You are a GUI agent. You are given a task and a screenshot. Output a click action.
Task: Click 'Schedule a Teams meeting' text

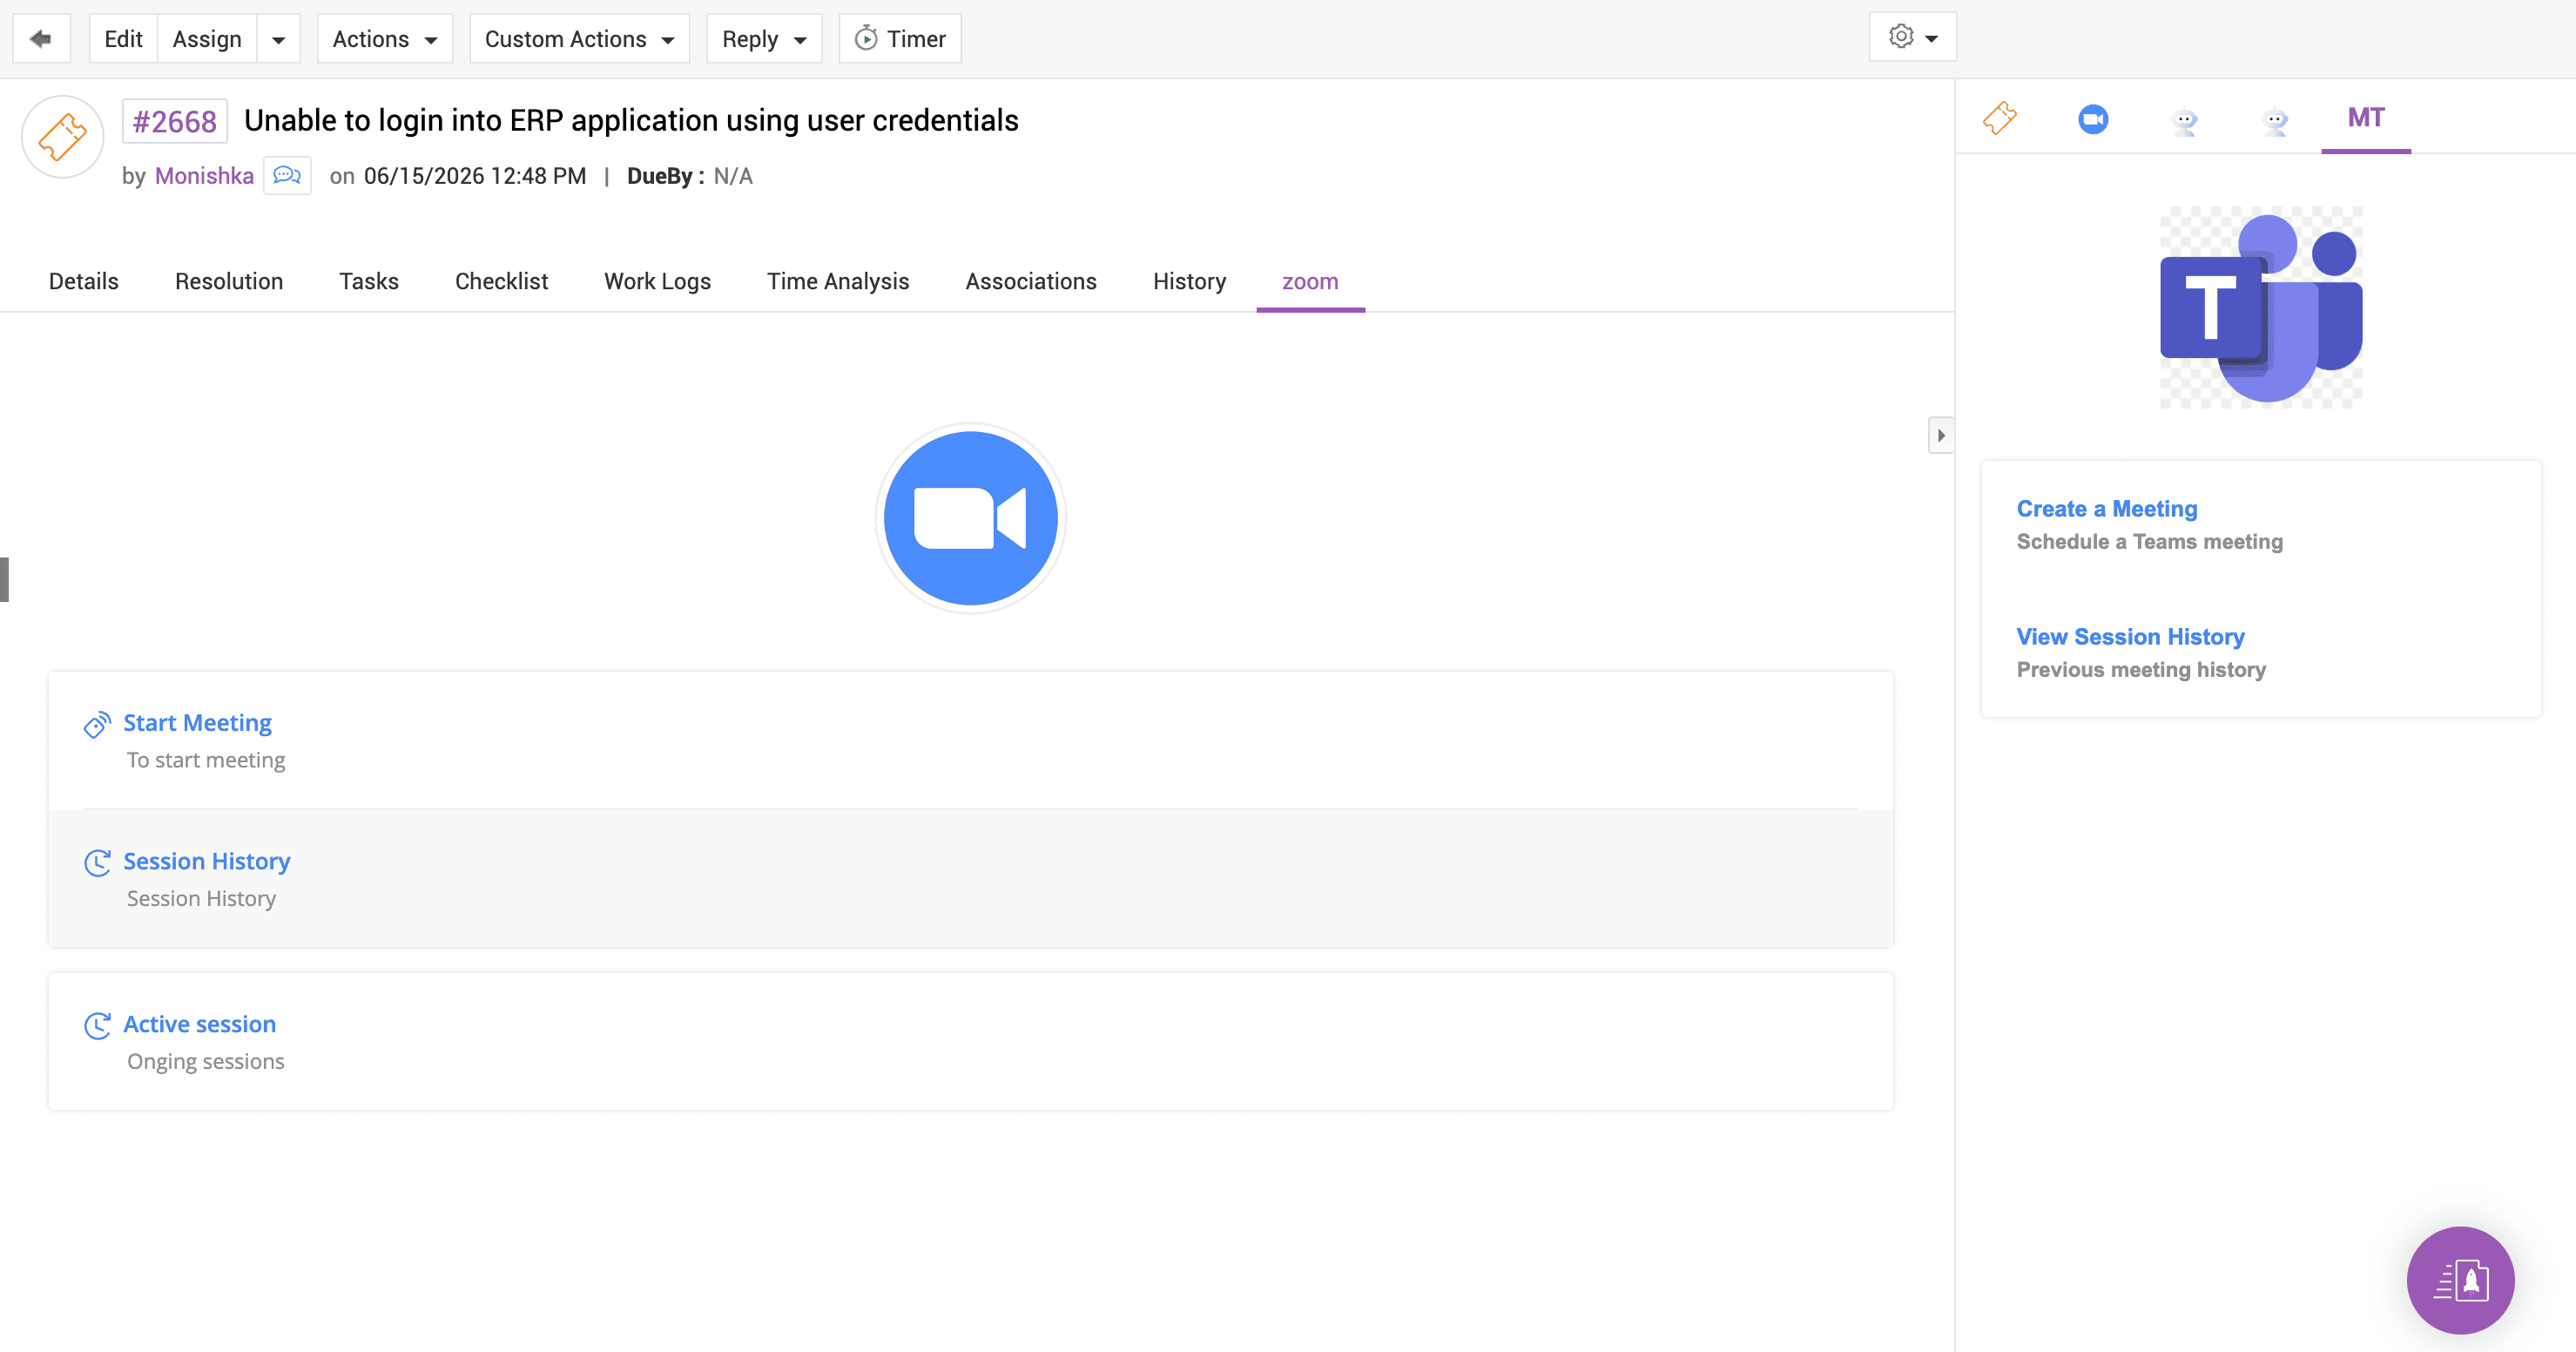coord(2150,542)
